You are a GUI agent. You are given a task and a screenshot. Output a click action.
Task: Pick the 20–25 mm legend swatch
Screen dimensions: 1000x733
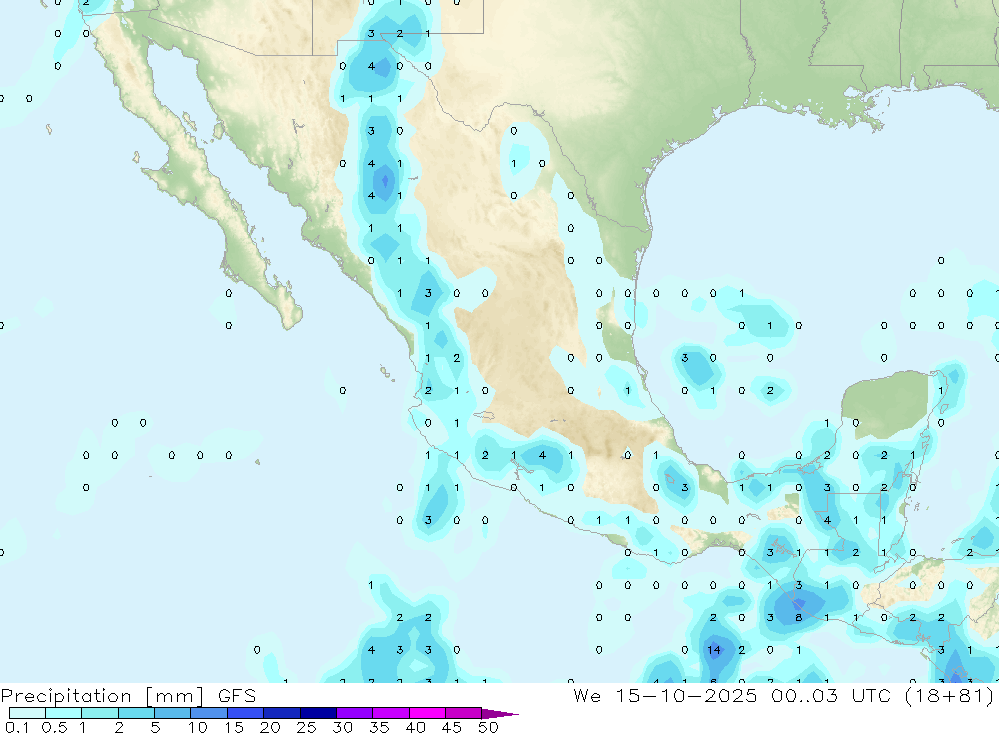(282, 713)
